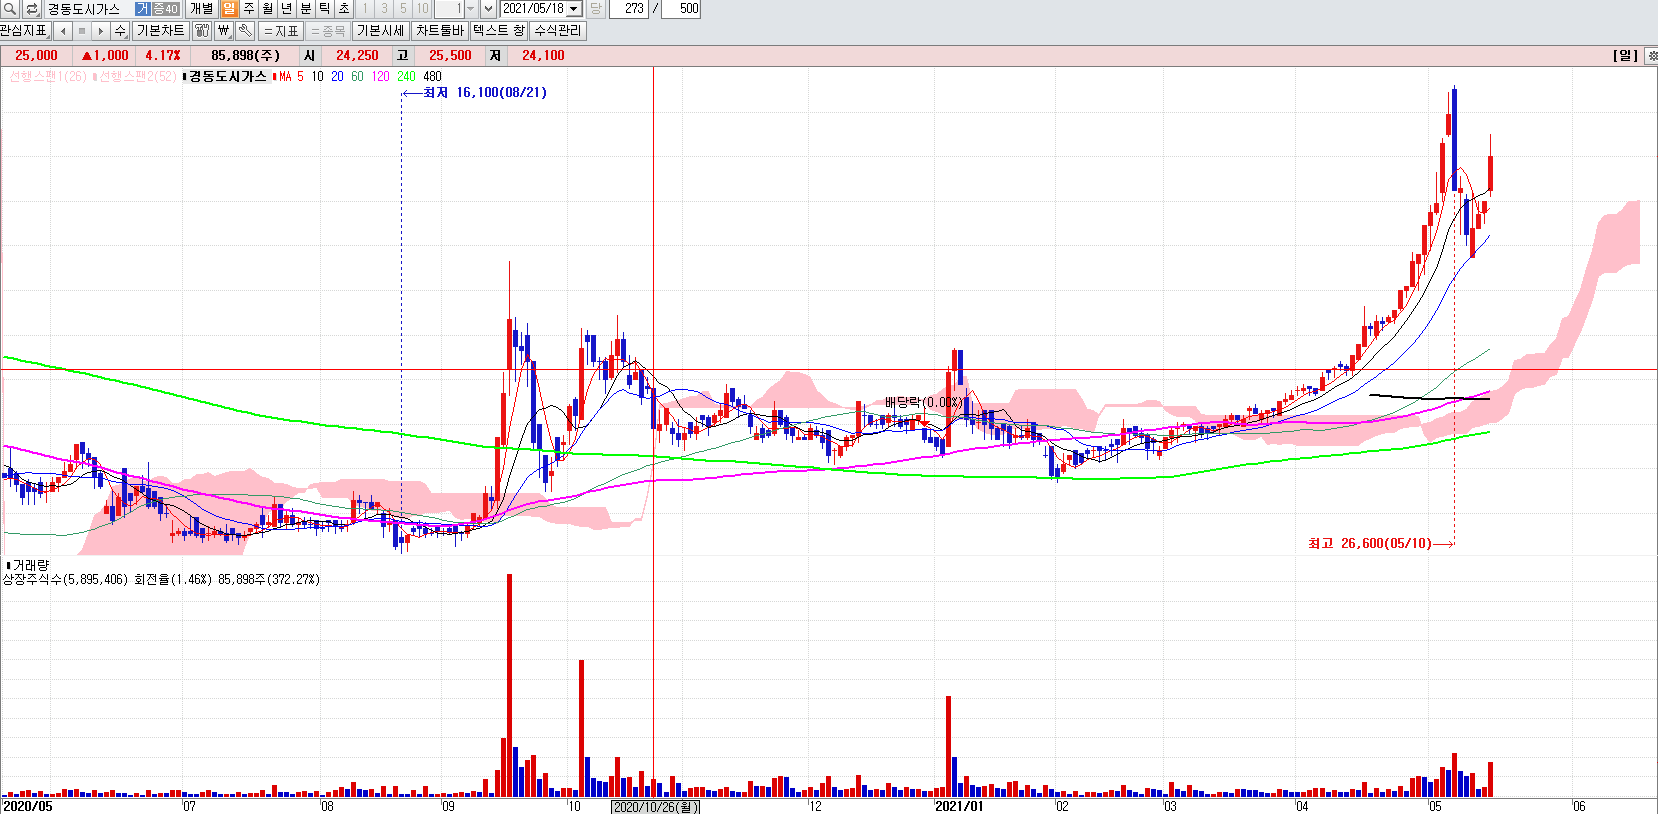Click the high price 25,500
1658x814 pixels.
coord(450,56)
